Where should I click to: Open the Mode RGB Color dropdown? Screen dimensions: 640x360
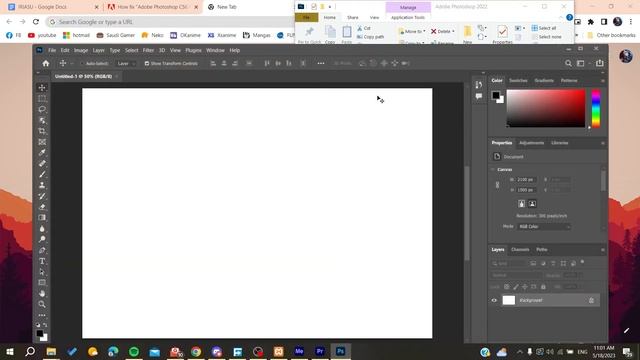click(544, 227)
